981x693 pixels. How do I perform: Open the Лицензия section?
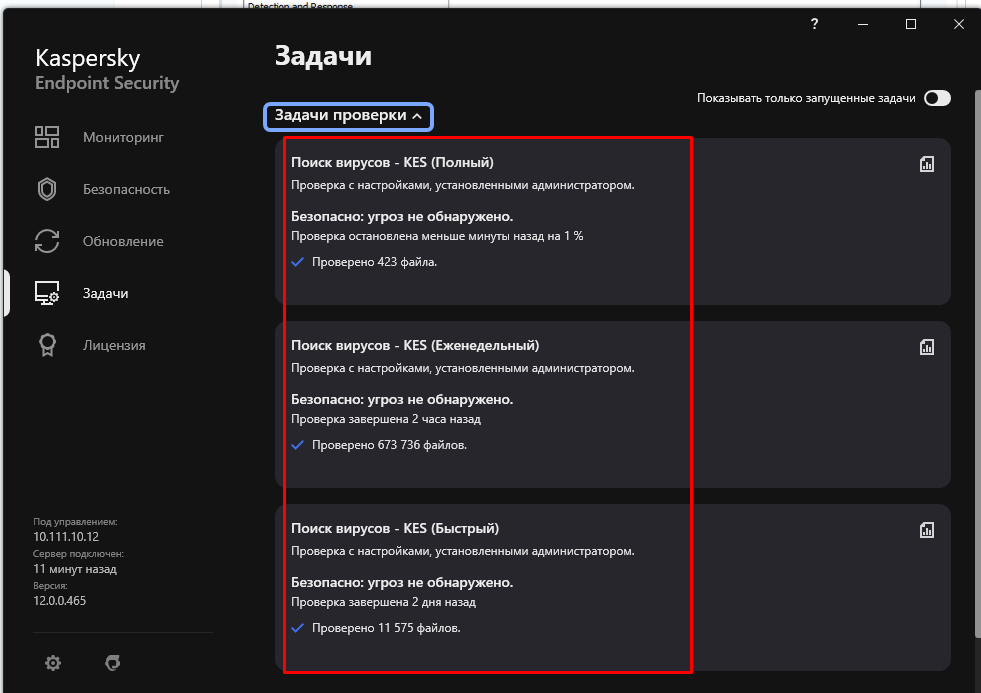[114, 345]
